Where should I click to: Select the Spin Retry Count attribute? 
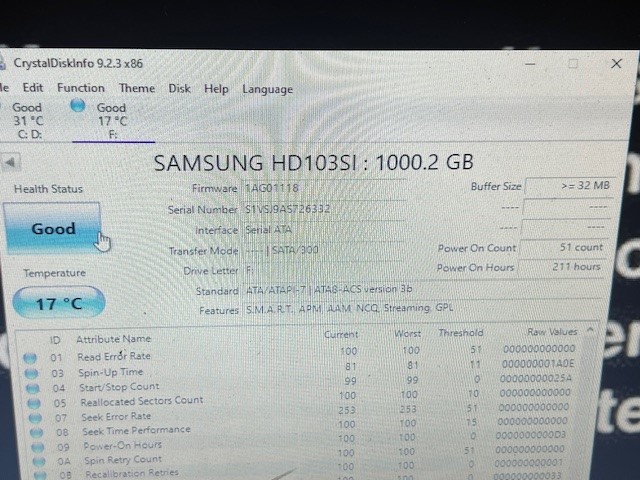123,460
